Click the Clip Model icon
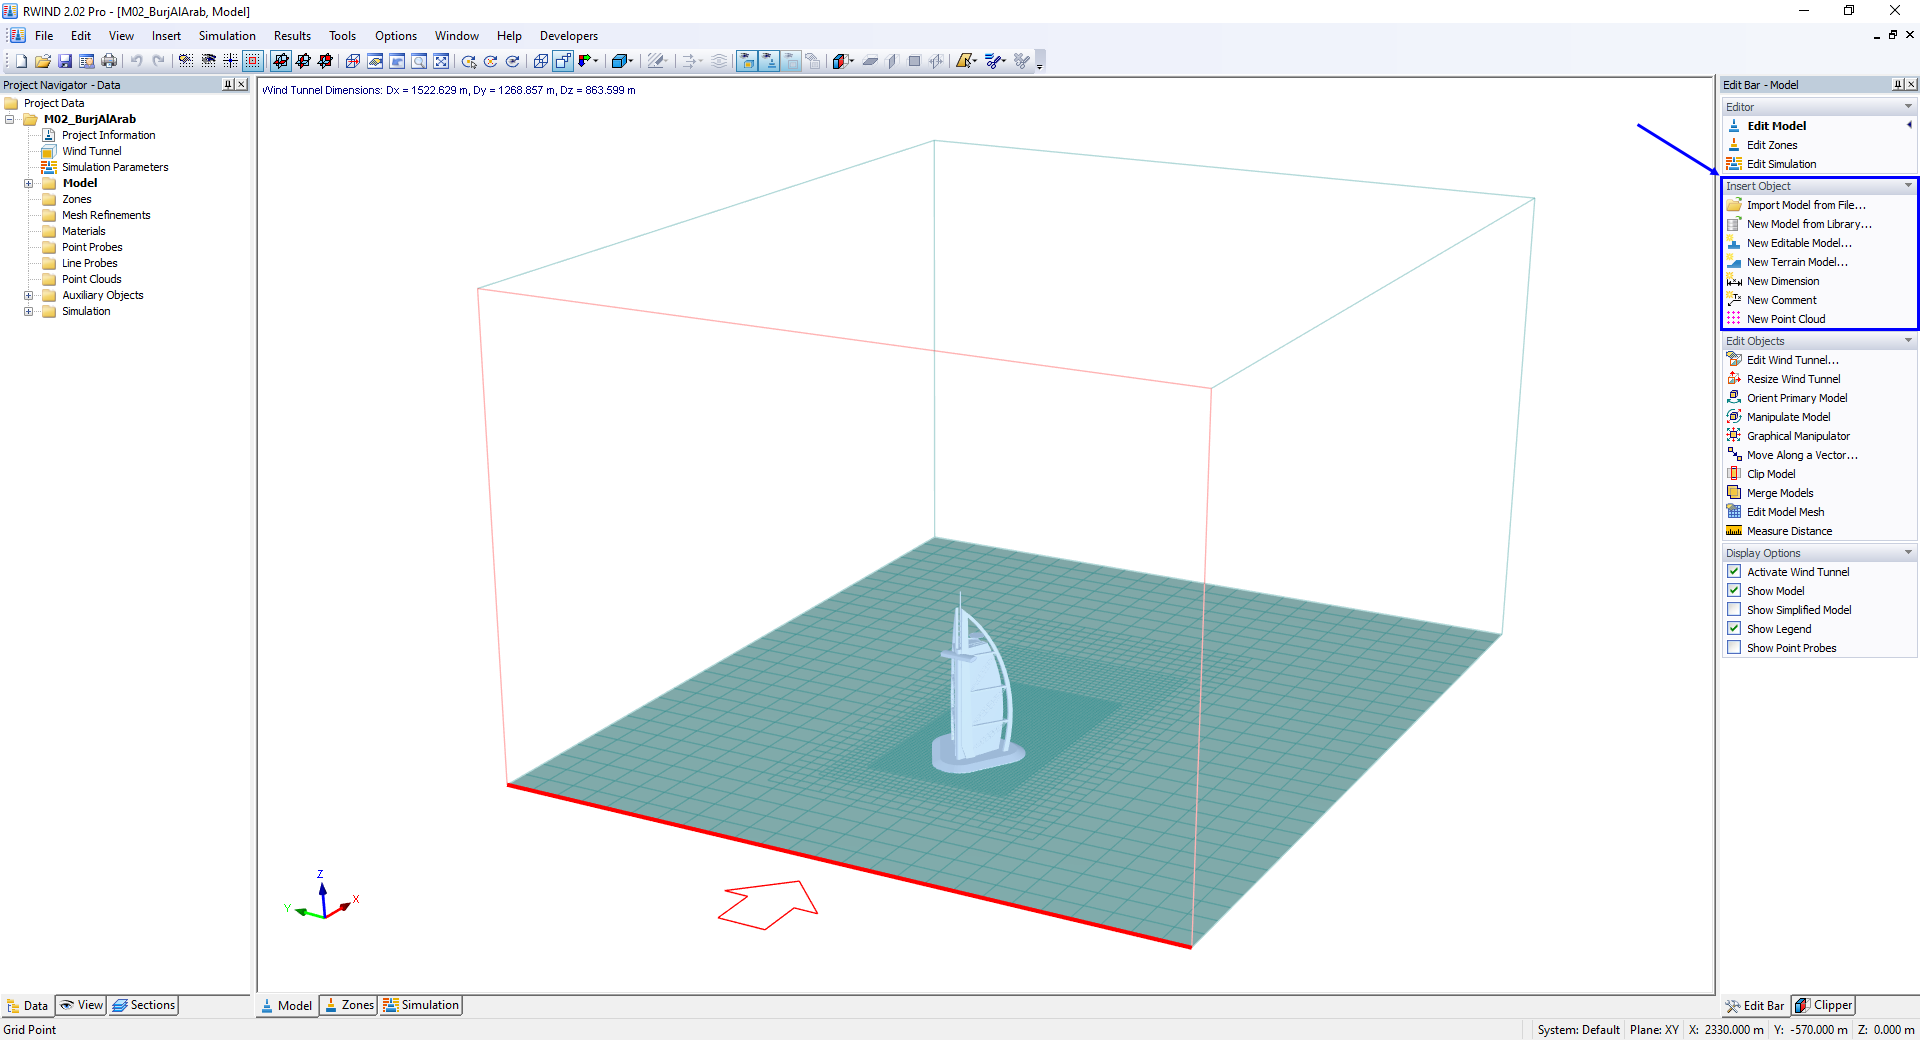 pyautogui.click(x=1734, y=474)
